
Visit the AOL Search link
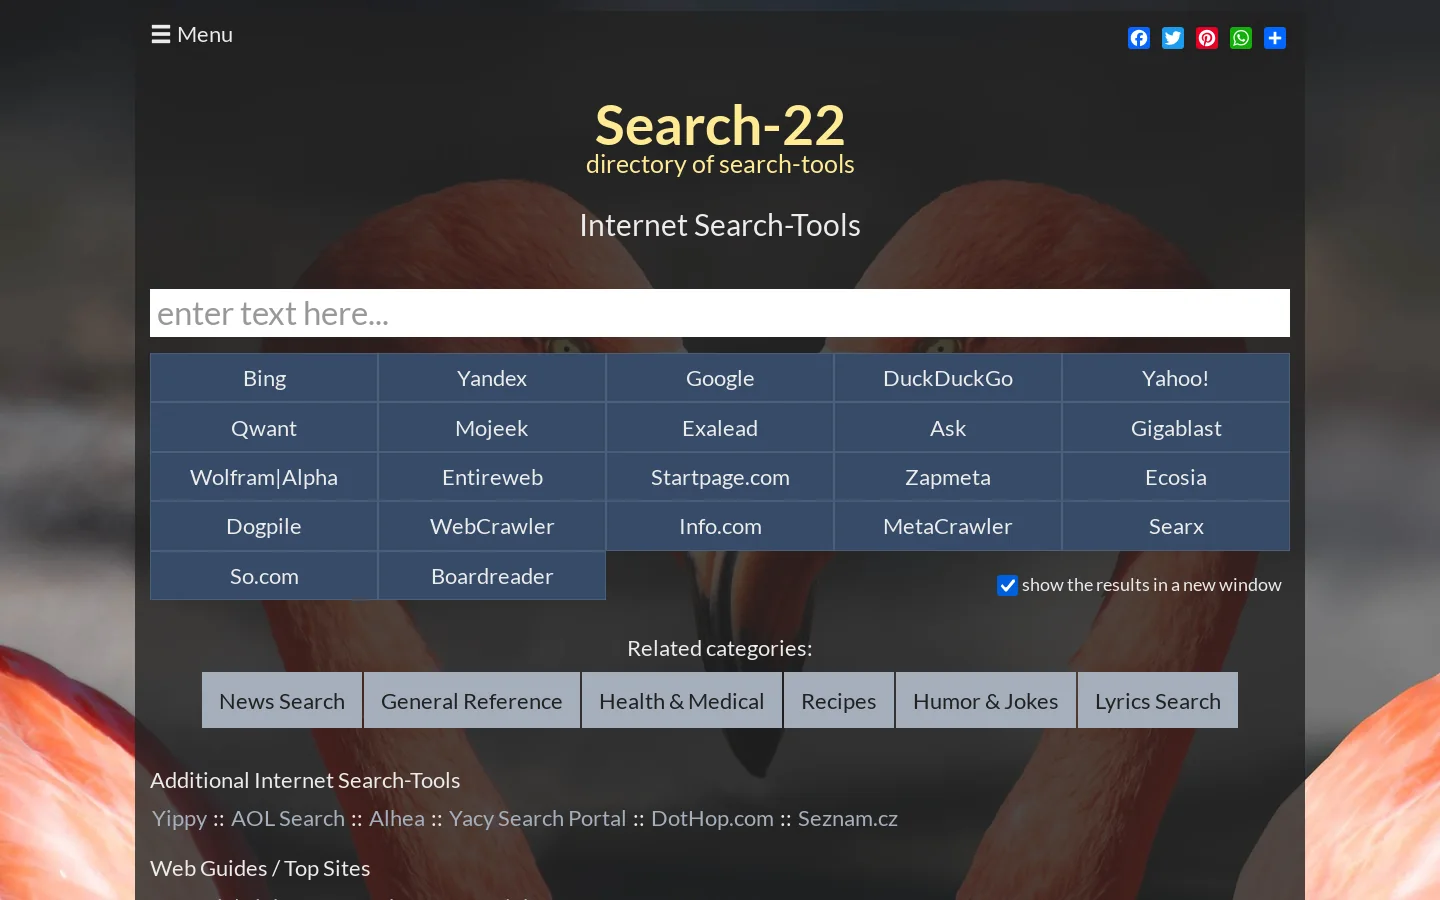tap(288, 819)
